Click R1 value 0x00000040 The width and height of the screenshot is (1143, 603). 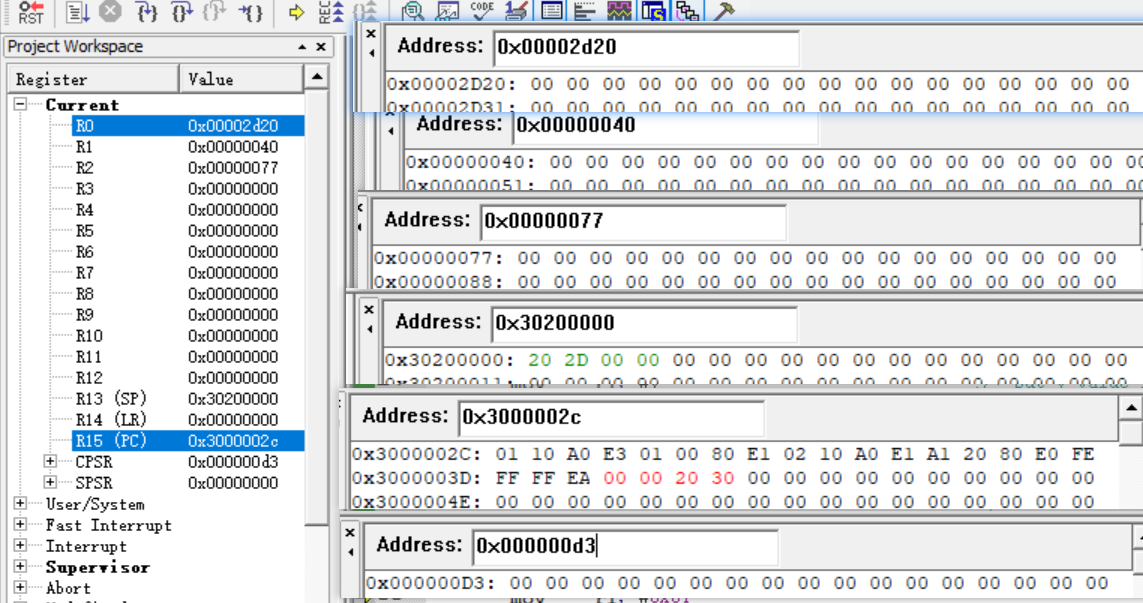(233, 147)
